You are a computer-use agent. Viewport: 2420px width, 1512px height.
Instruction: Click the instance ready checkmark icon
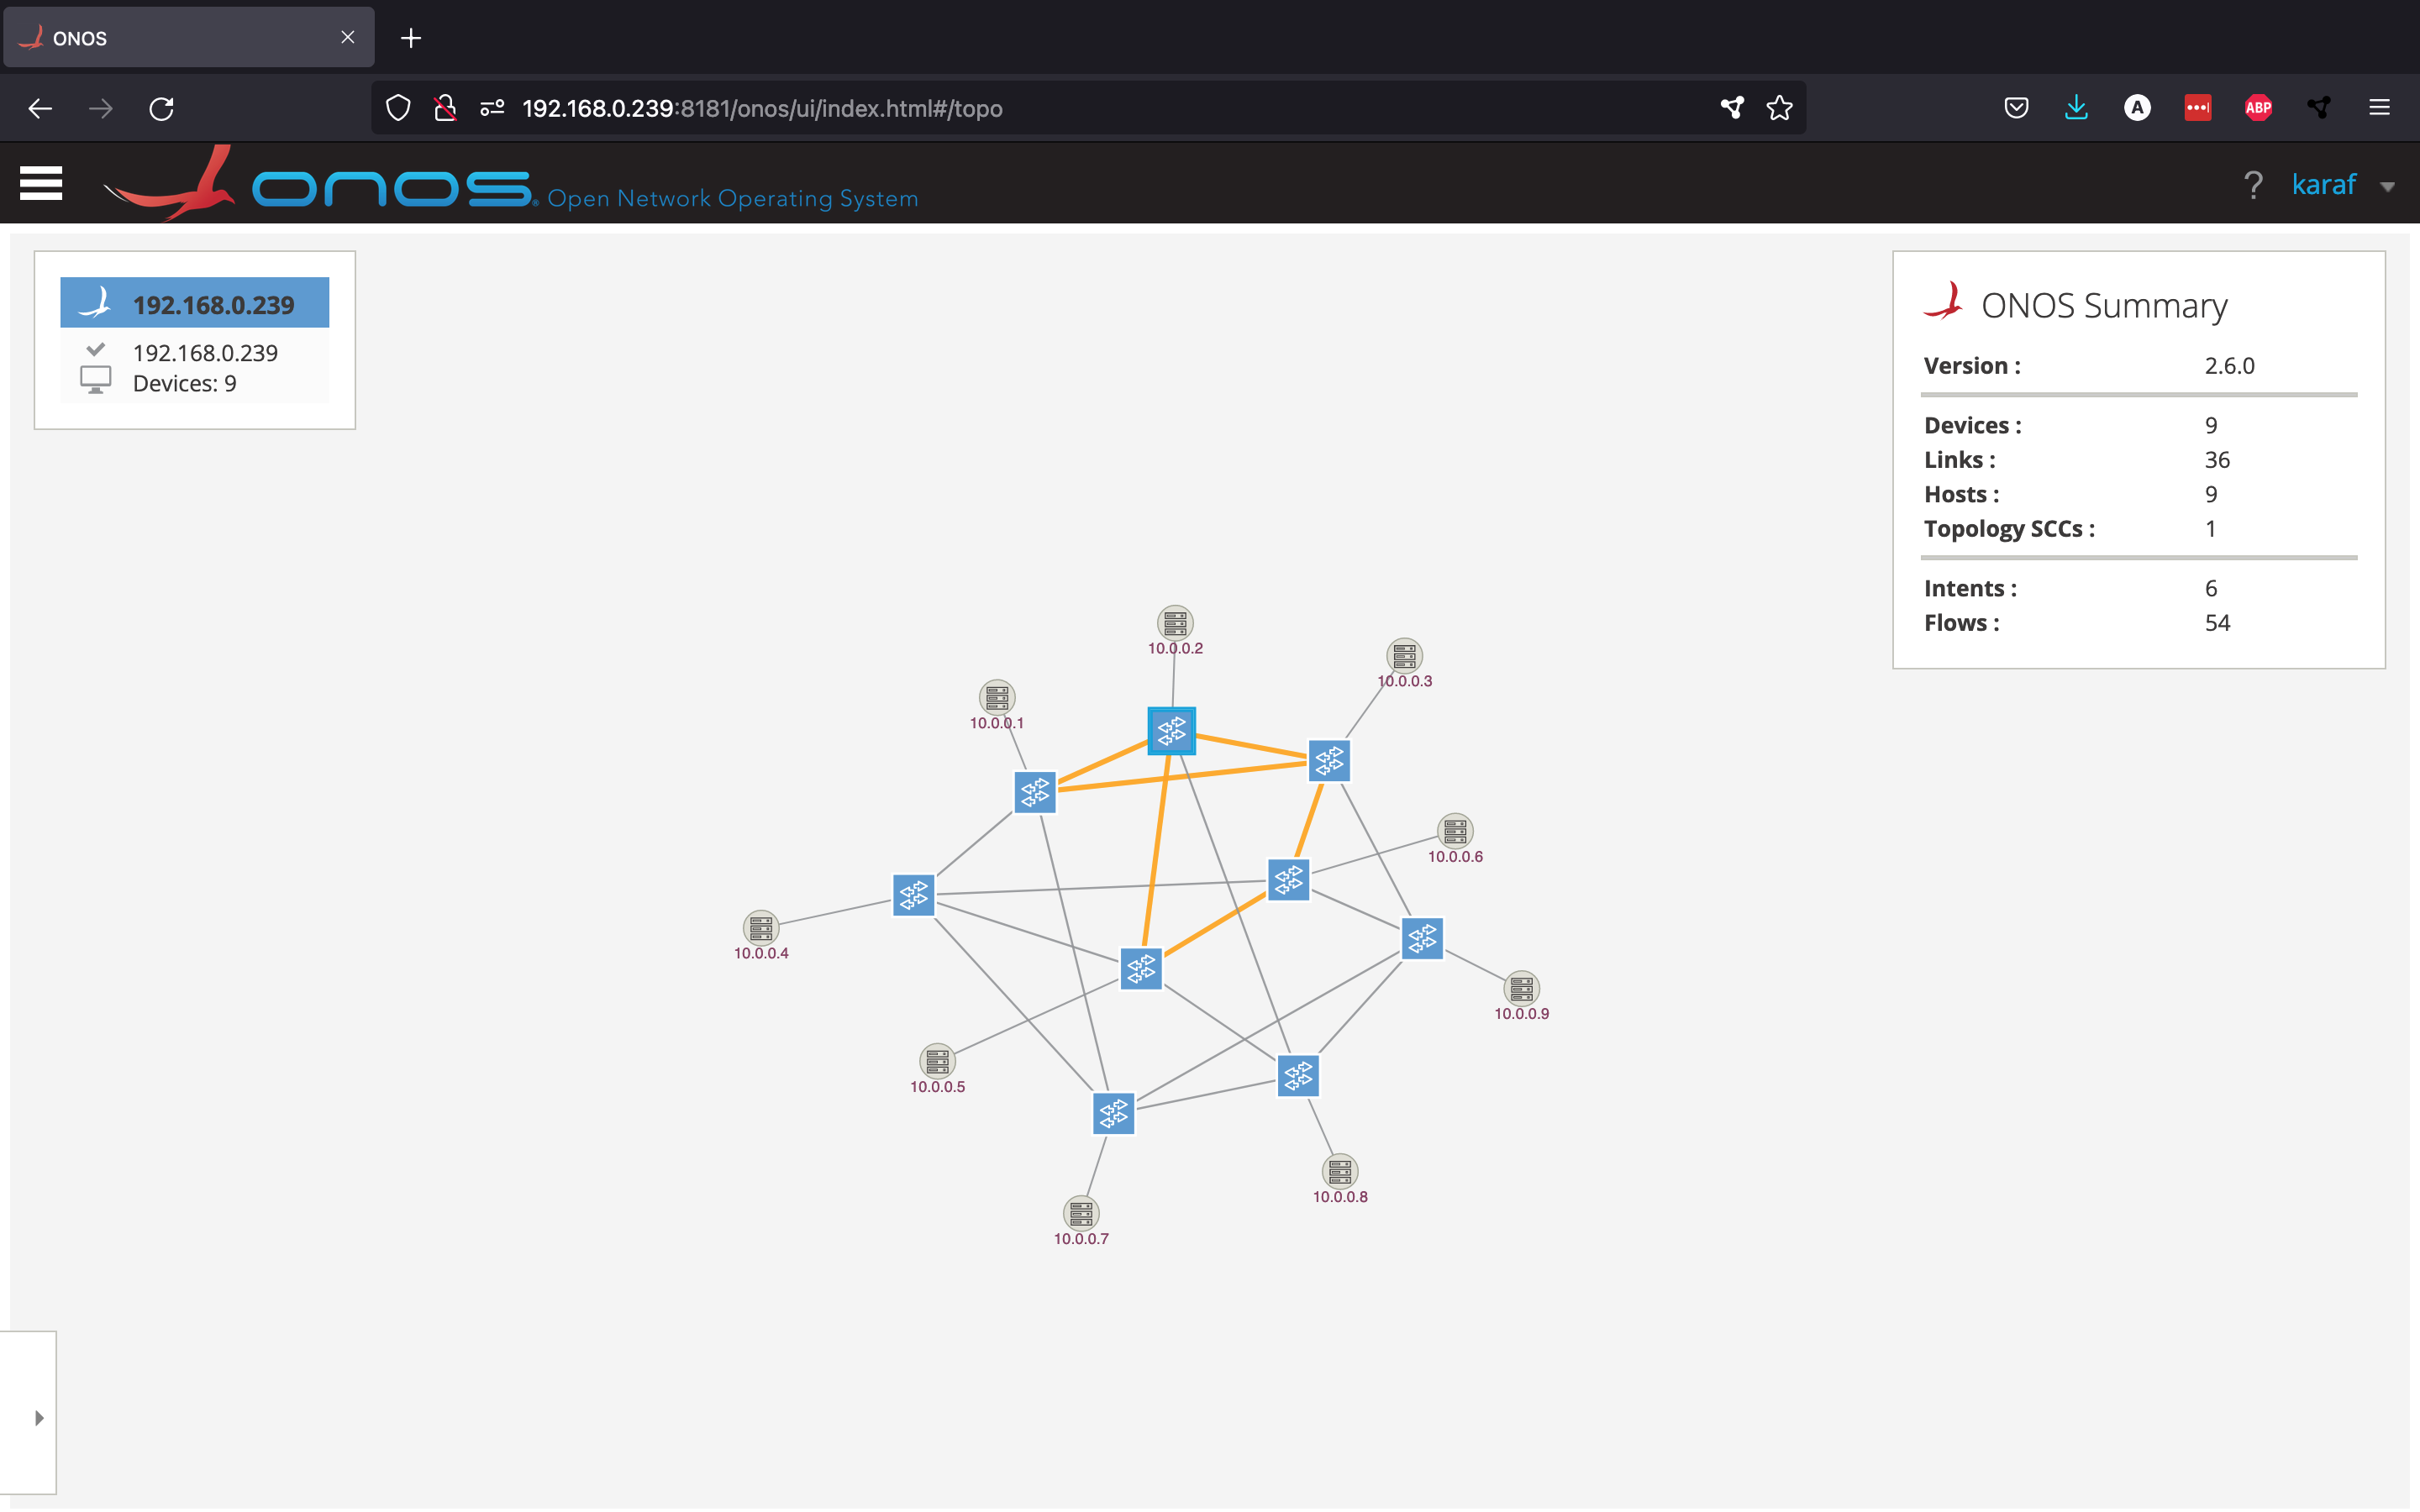(96, 349)
